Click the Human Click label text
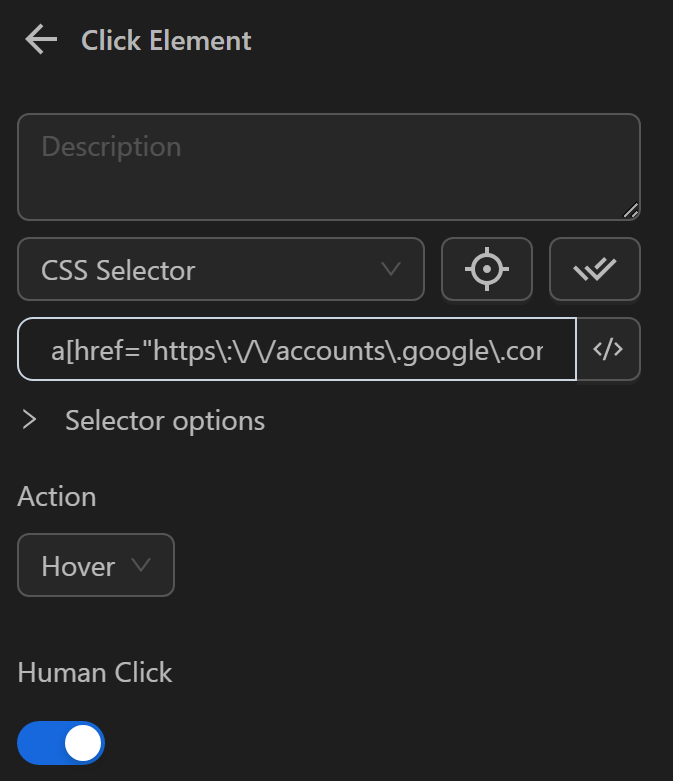Image resolution: width=673 pixels, height=781 pixels. (95, 672)
